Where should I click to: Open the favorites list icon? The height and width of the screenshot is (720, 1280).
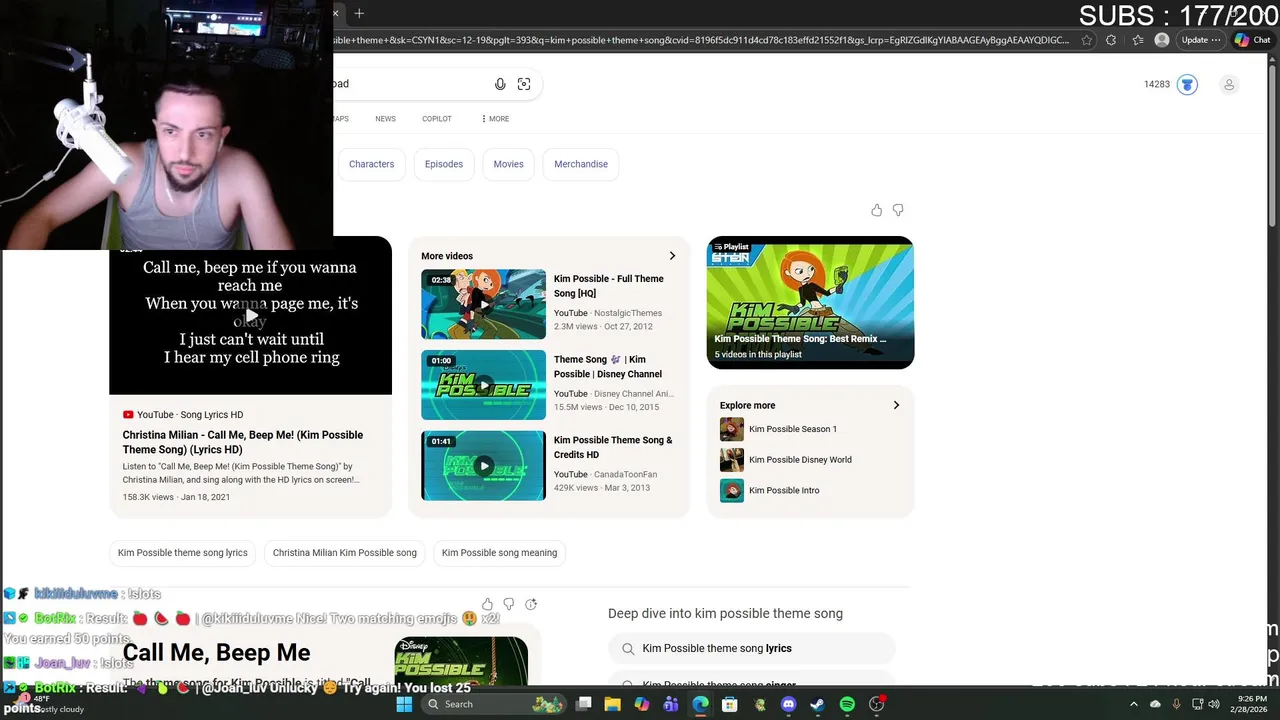pyautogui.click(x=1138, y=40)
